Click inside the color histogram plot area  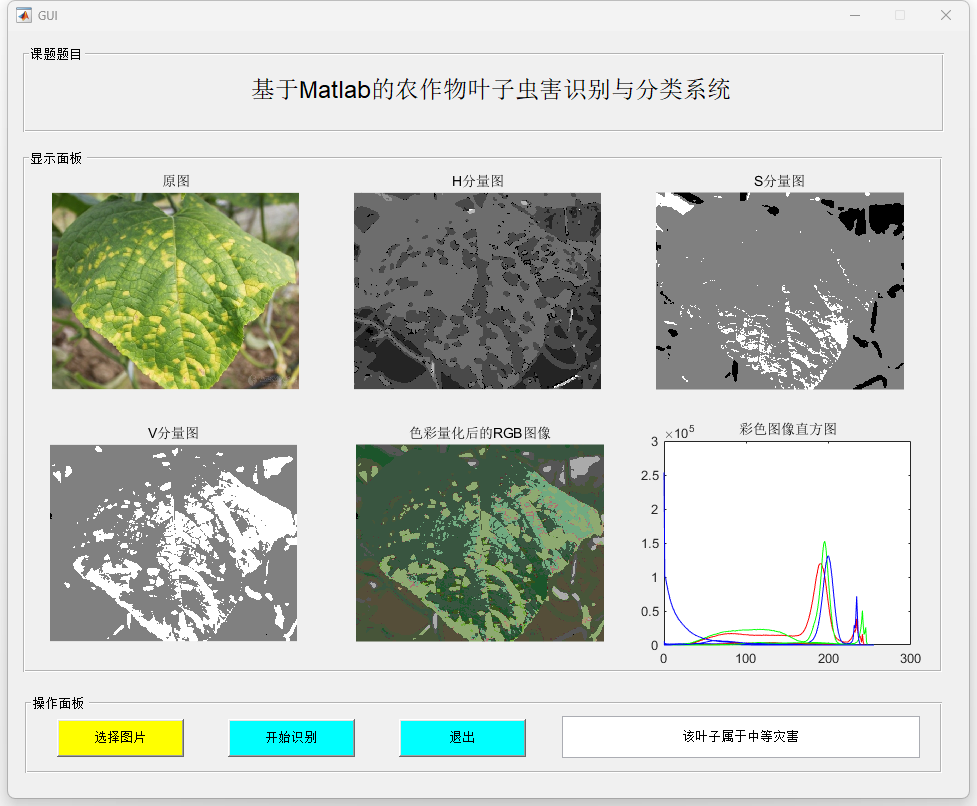tap(786, 542)
